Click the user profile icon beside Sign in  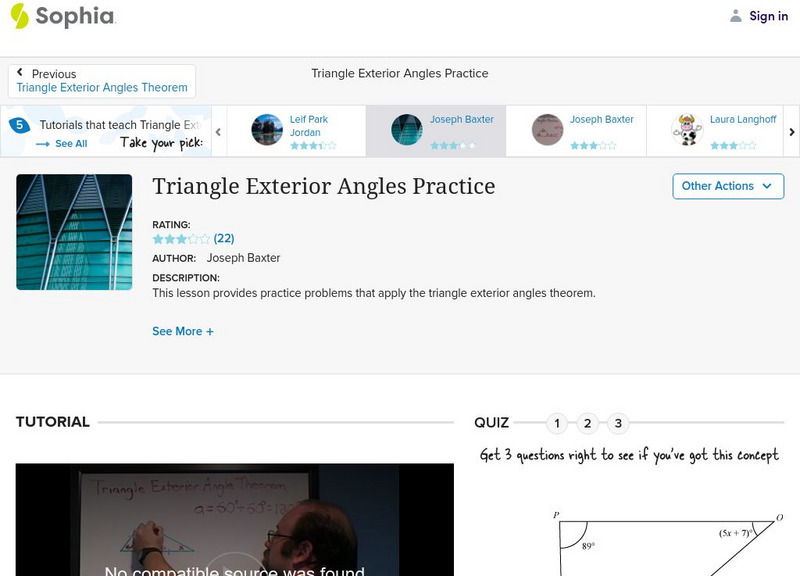[x=736, y=16]
